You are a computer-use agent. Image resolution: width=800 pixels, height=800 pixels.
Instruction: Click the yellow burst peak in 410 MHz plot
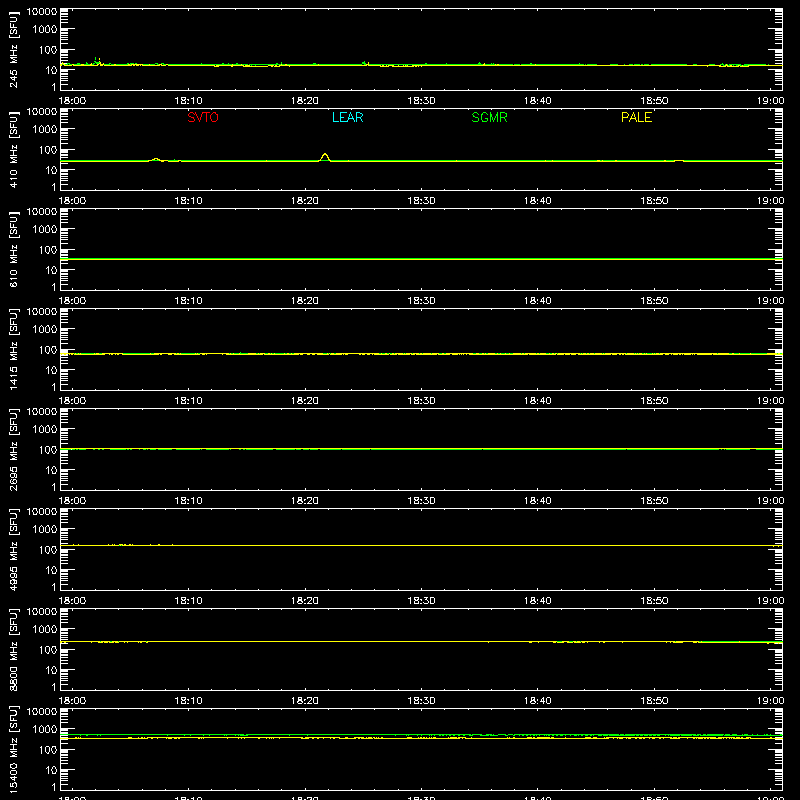[x=324, y=155]
